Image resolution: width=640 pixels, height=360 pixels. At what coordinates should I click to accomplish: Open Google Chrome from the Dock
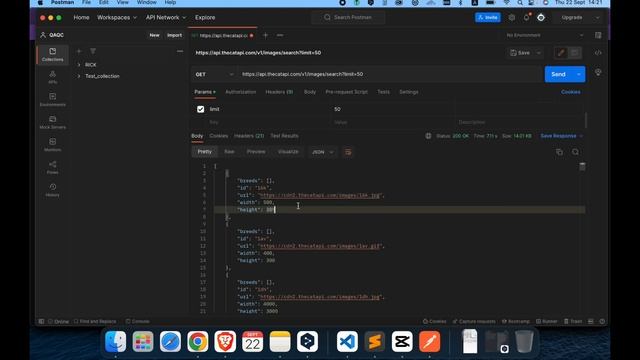pyautogui.click(x=198, y=341)
